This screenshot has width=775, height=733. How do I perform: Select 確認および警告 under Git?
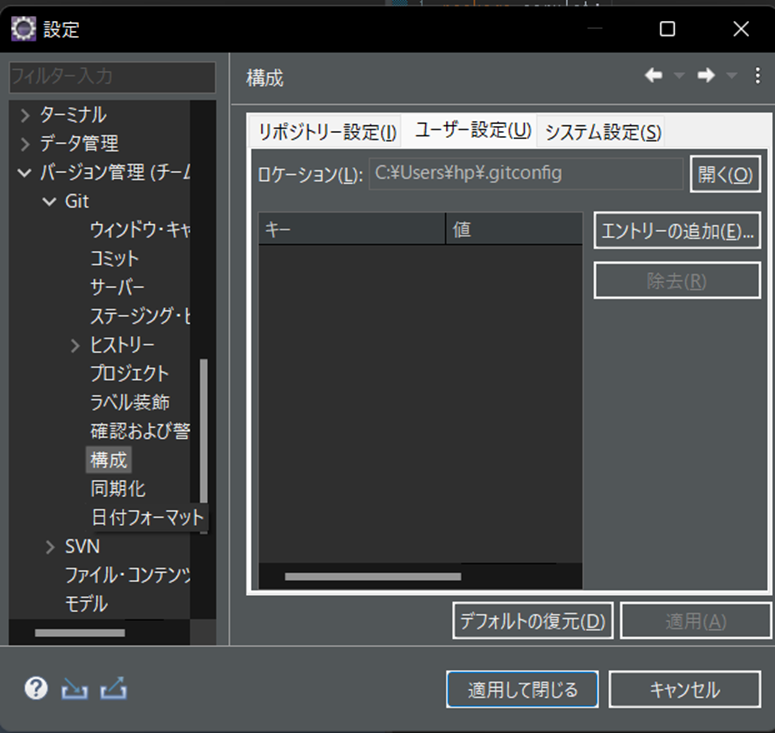click(x=140, y=431)
